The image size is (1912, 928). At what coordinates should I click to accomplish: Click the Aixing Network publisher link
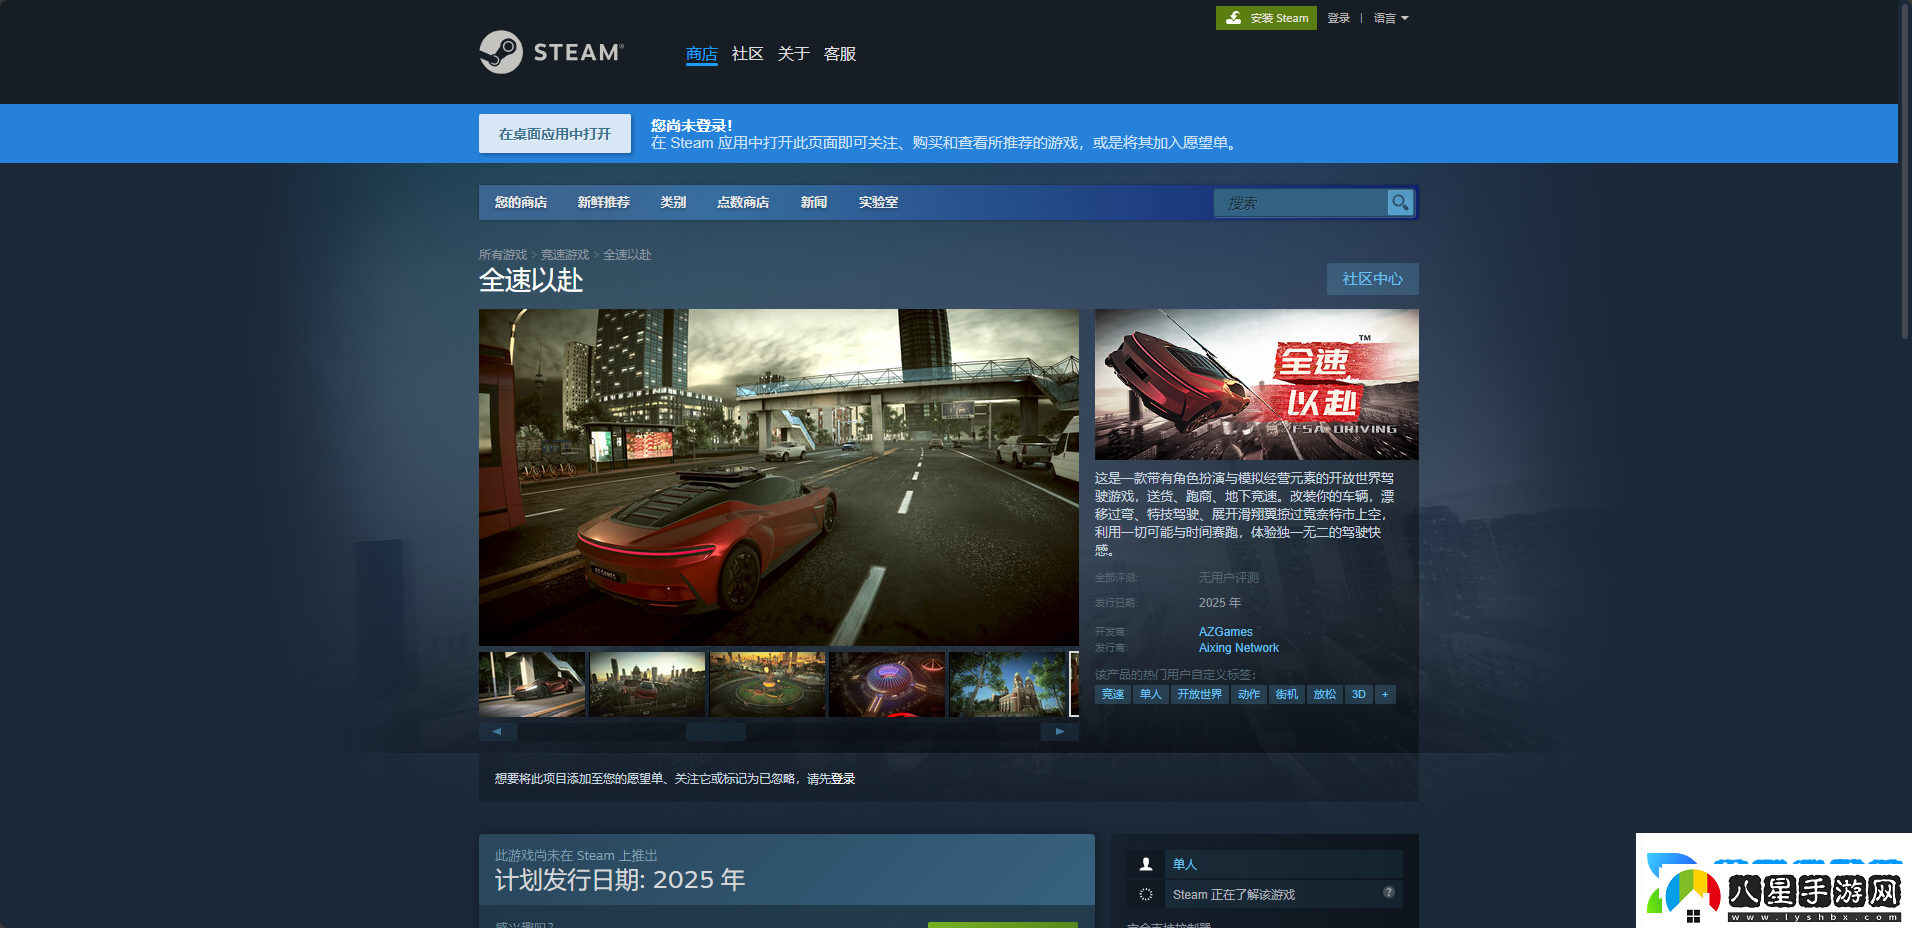(x=1238, y=648)
